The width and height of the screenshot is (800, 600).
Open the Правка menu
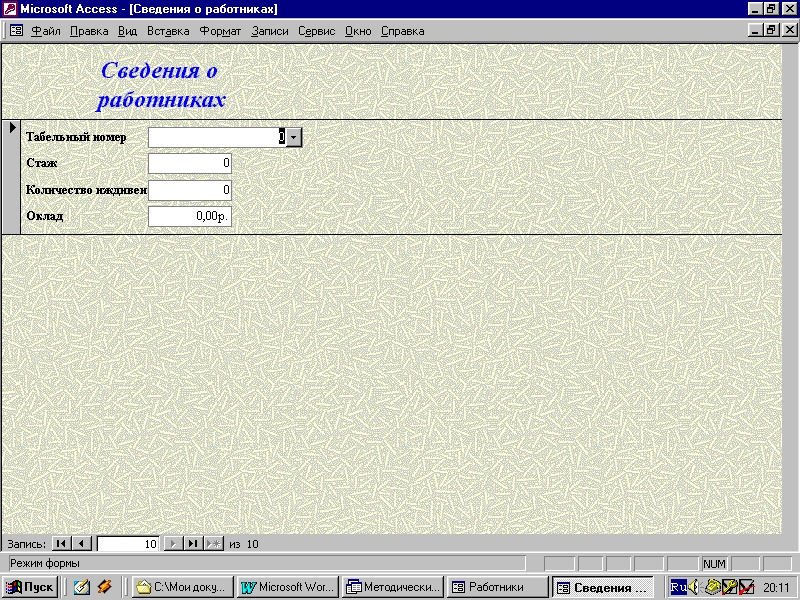point(89,31)
